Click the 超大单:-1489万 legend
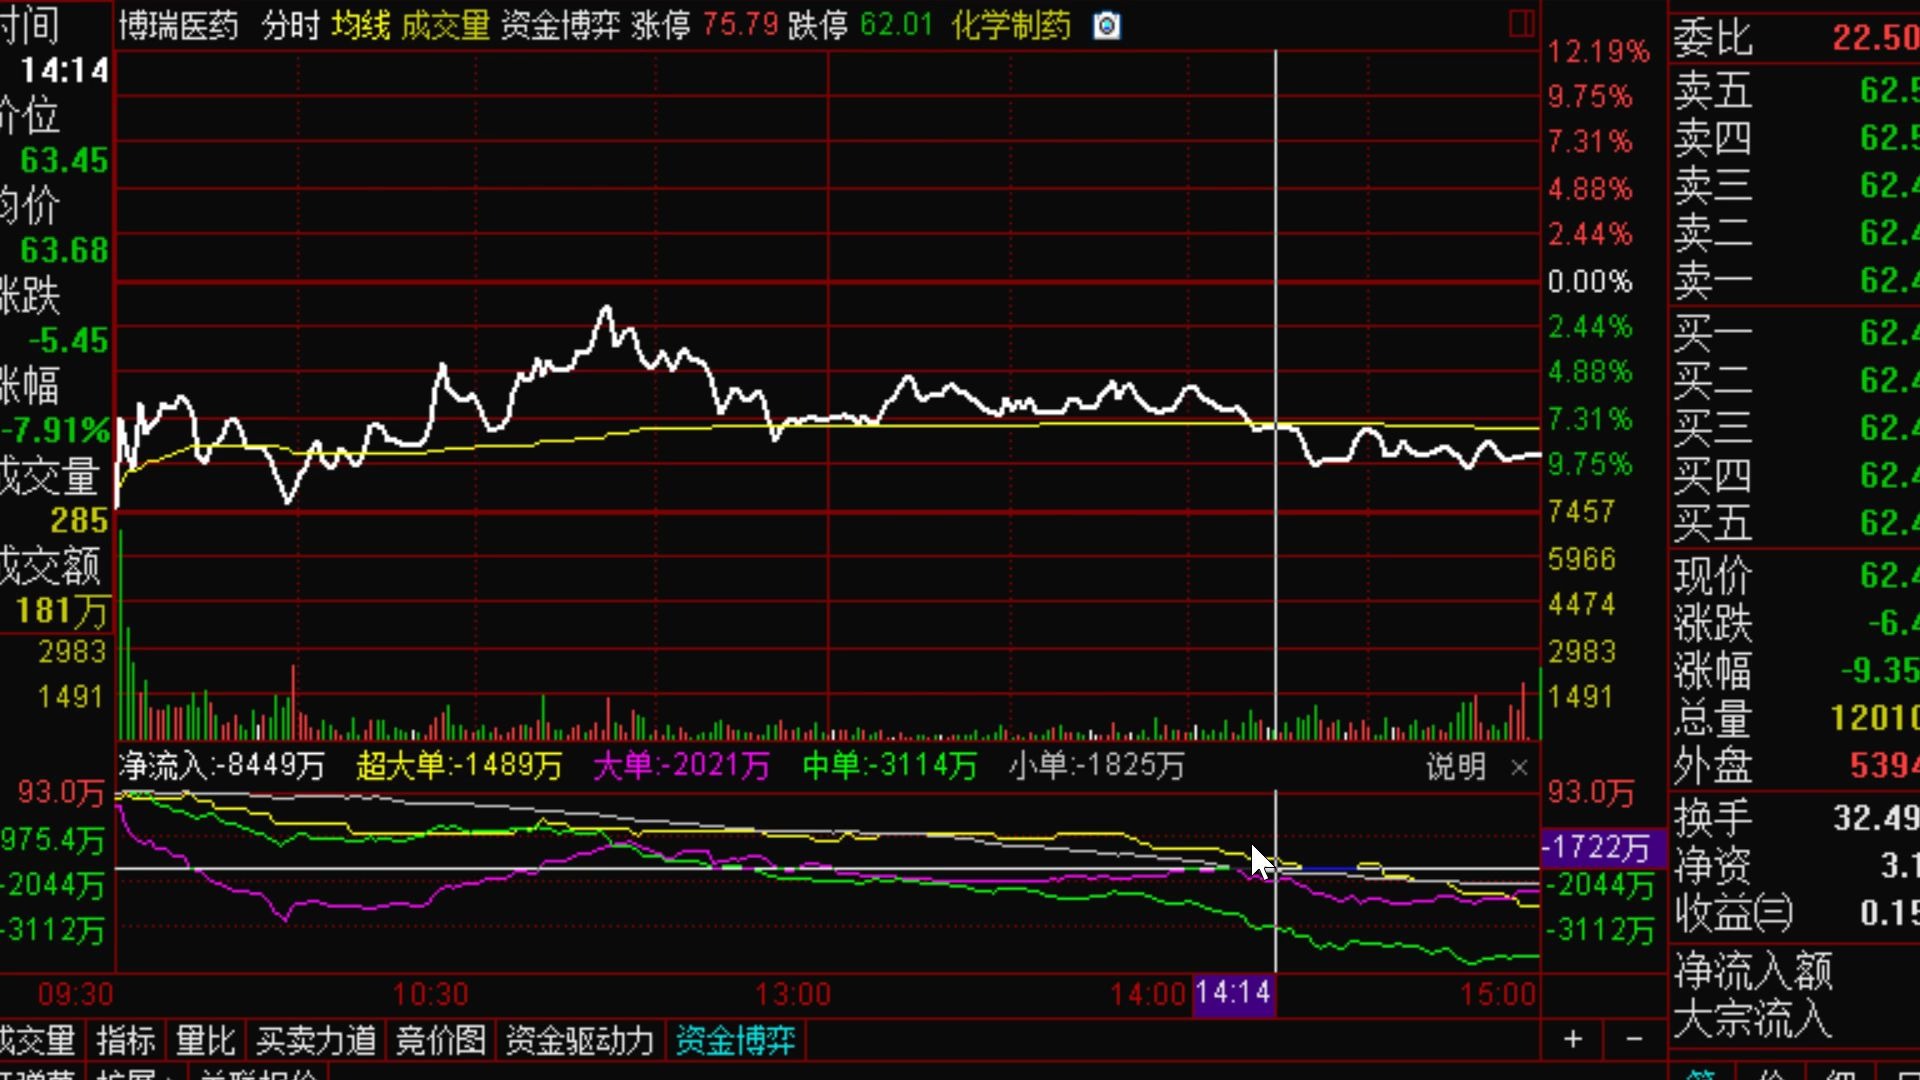 coord(459,766)
